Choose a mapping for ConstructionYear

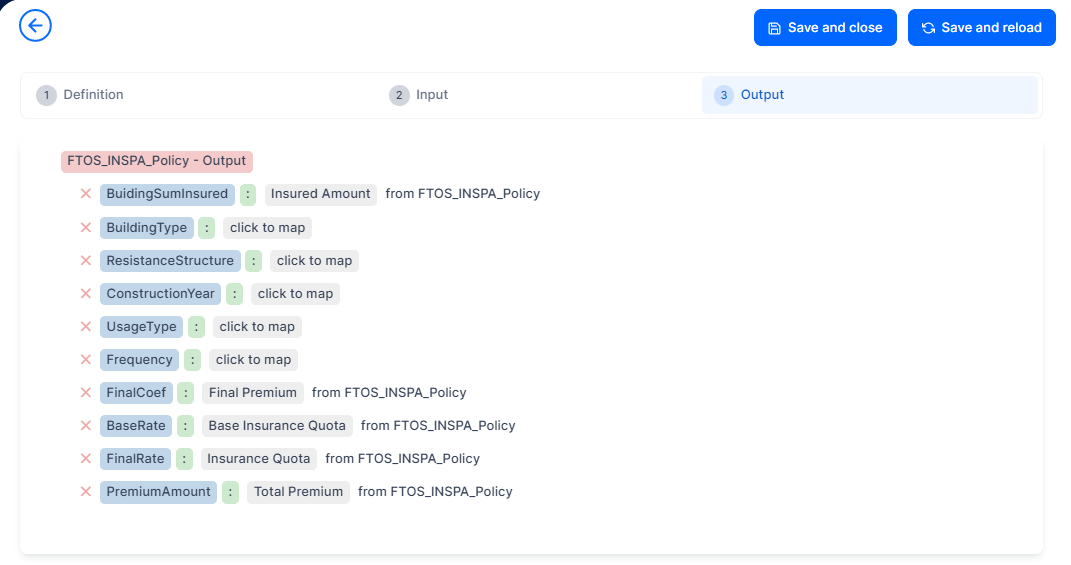[x=295, y=294]
